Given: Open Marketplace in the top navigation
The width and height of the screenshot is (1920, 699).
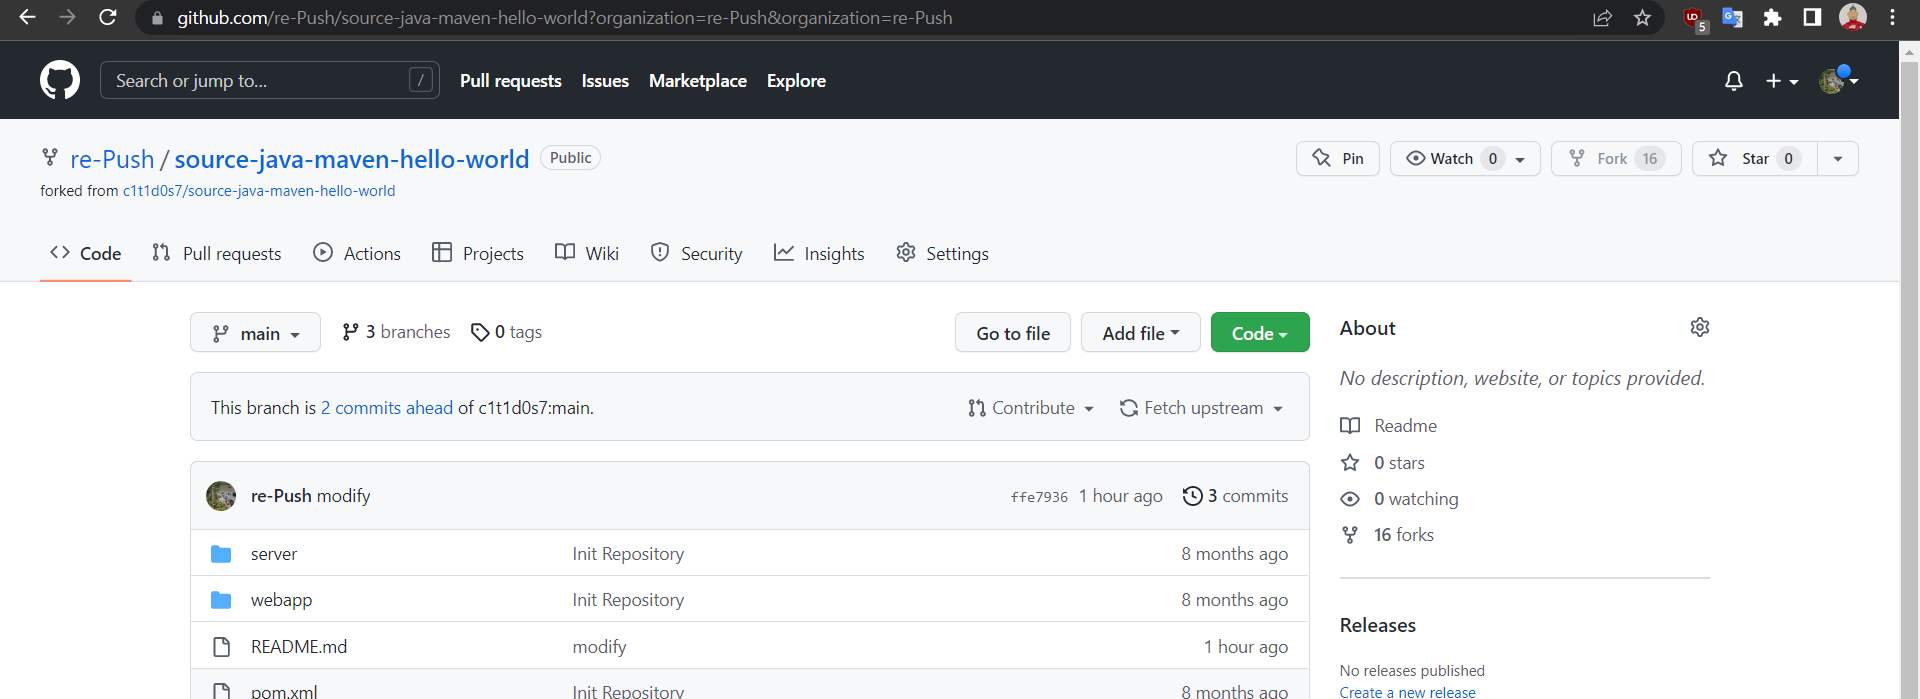Looking at the screenshot, I should (x=698, y=81).
